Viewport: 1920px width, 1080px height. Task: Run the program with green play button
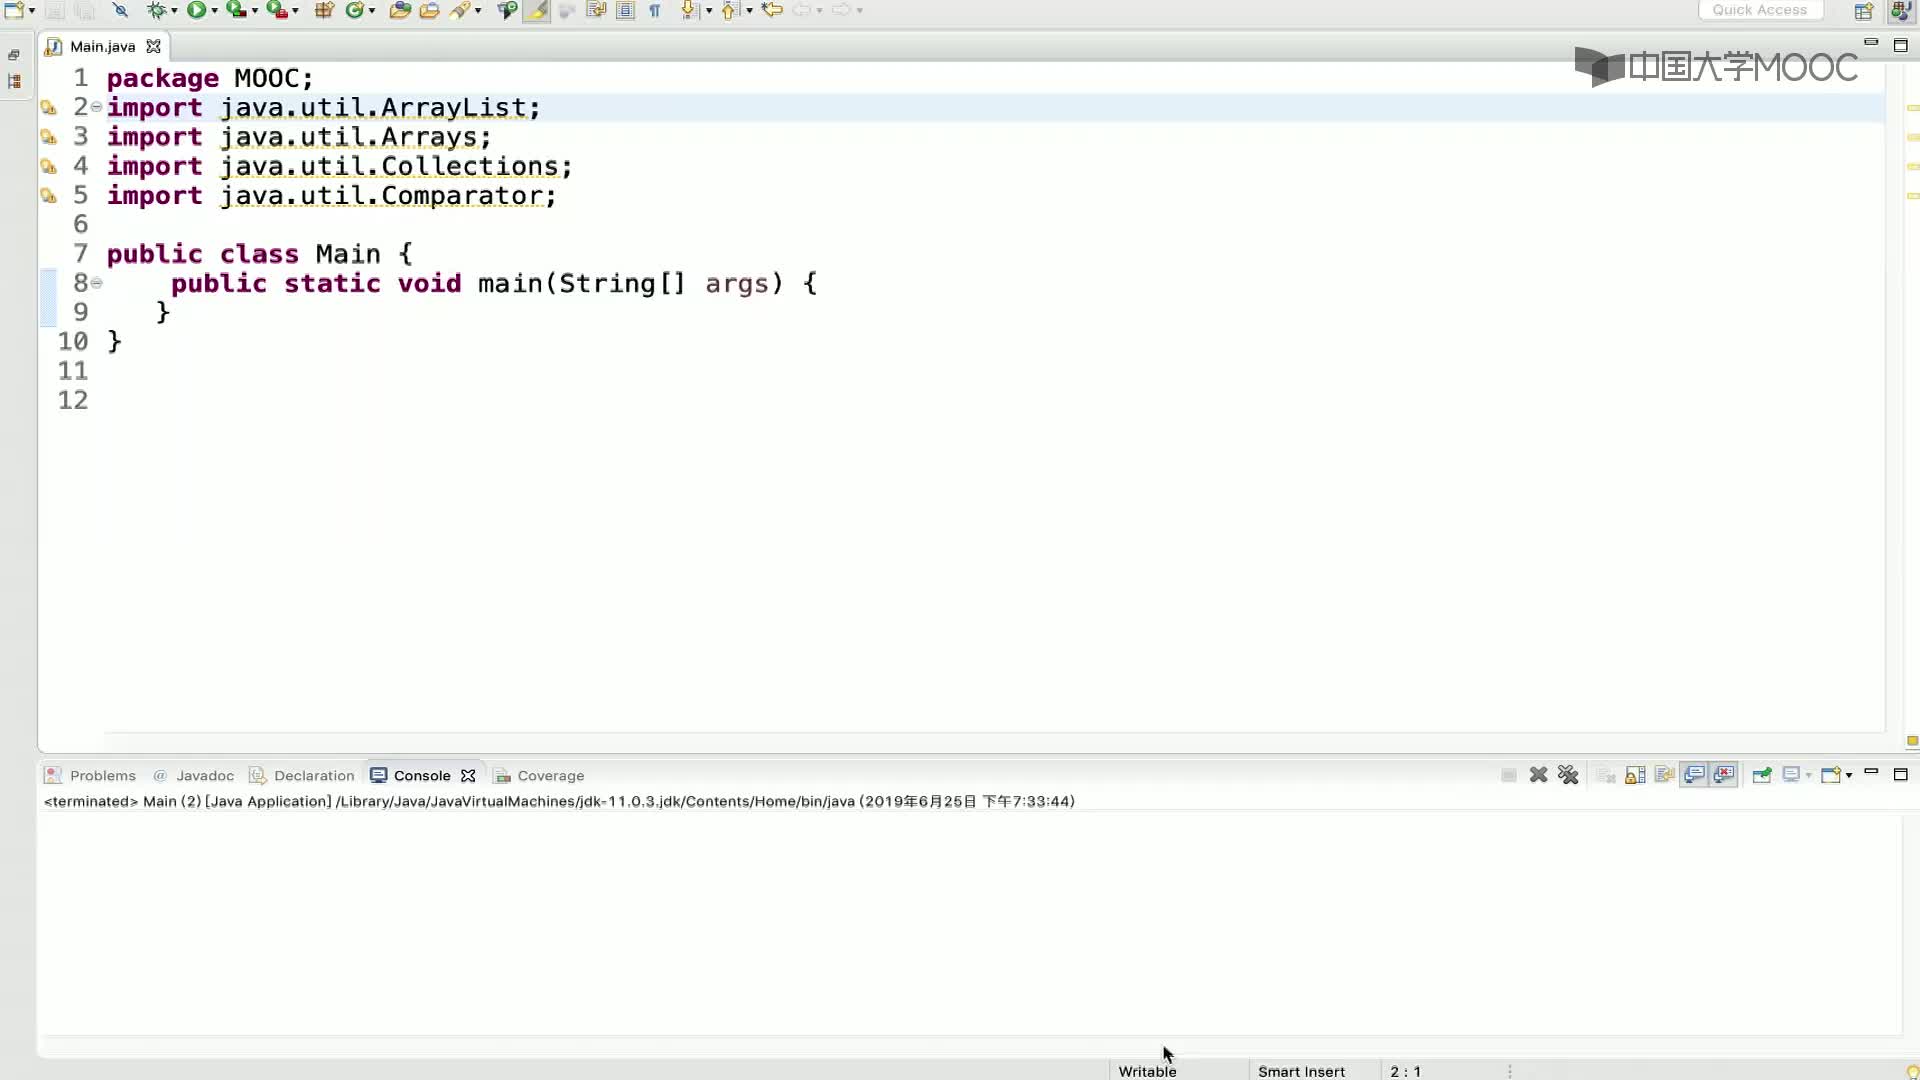196,10
